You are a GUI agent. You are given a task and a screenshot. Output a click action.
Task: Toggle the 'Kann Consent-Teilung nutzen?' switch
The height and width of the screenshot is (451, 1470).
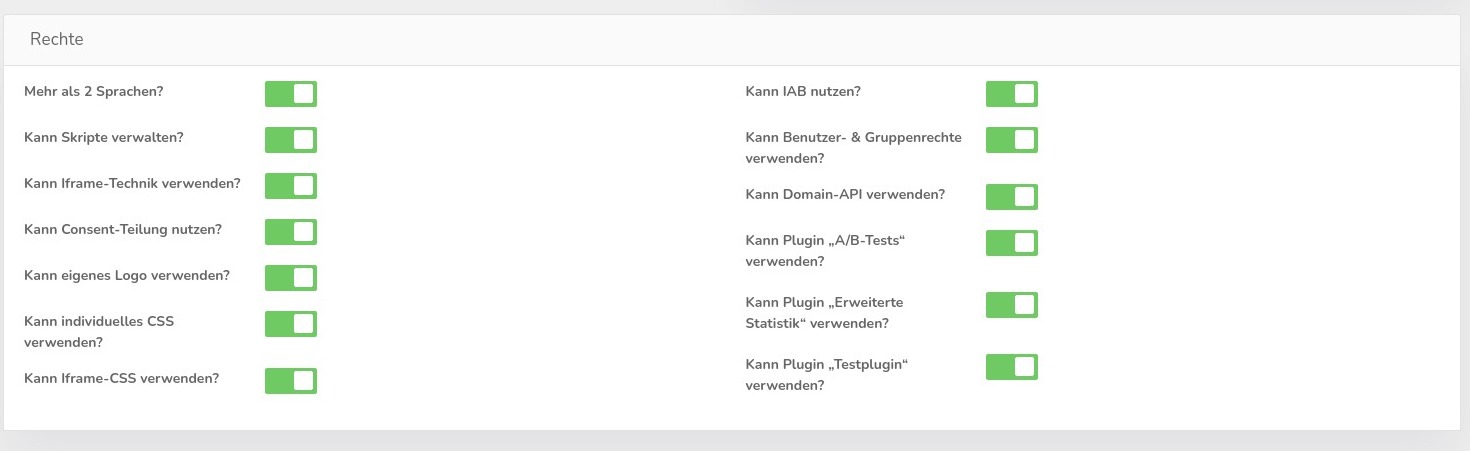tap(290, 232)
